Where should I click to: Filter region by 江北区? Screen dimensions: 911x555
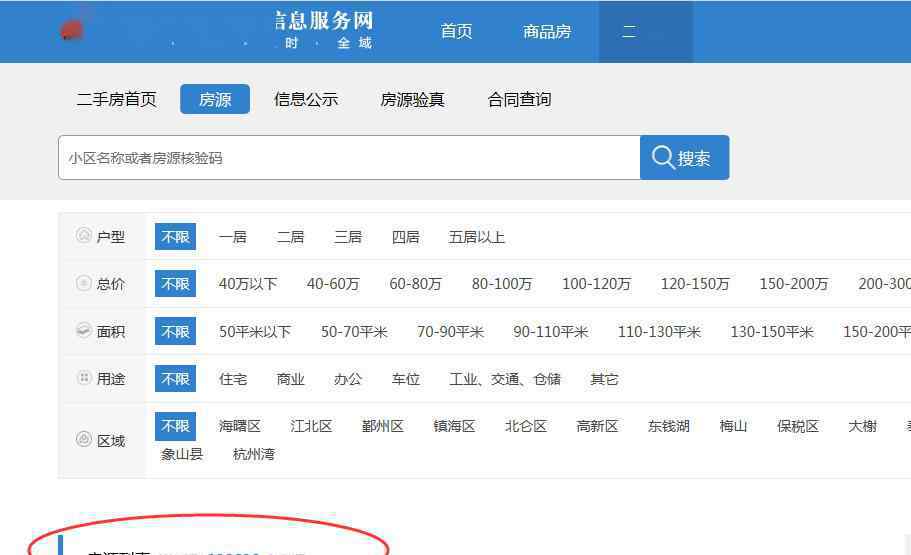coord(311,426)
